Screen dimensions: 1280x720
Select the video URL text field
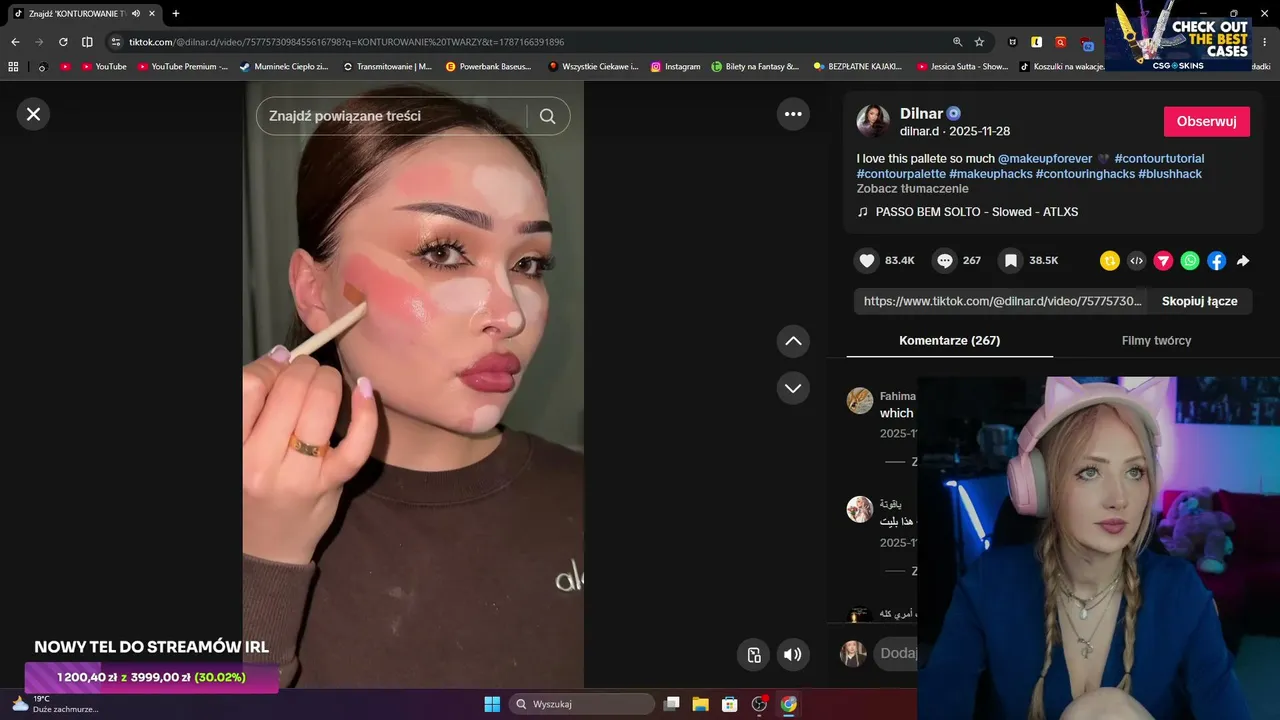(x=1002, y=301)
